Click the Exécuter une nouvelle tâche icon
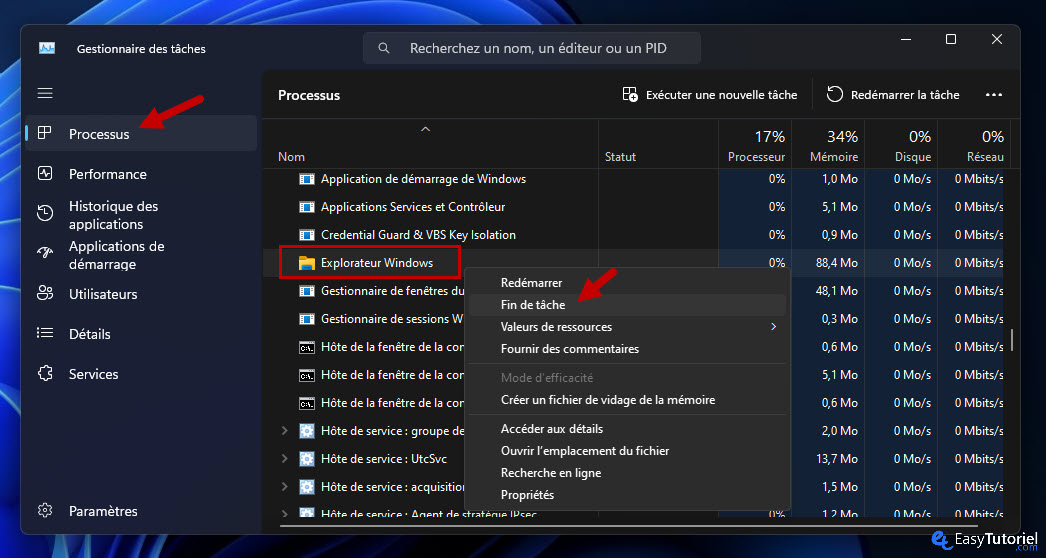The height and width of the screenshot is (558, 1046). (x=630, y=94)
